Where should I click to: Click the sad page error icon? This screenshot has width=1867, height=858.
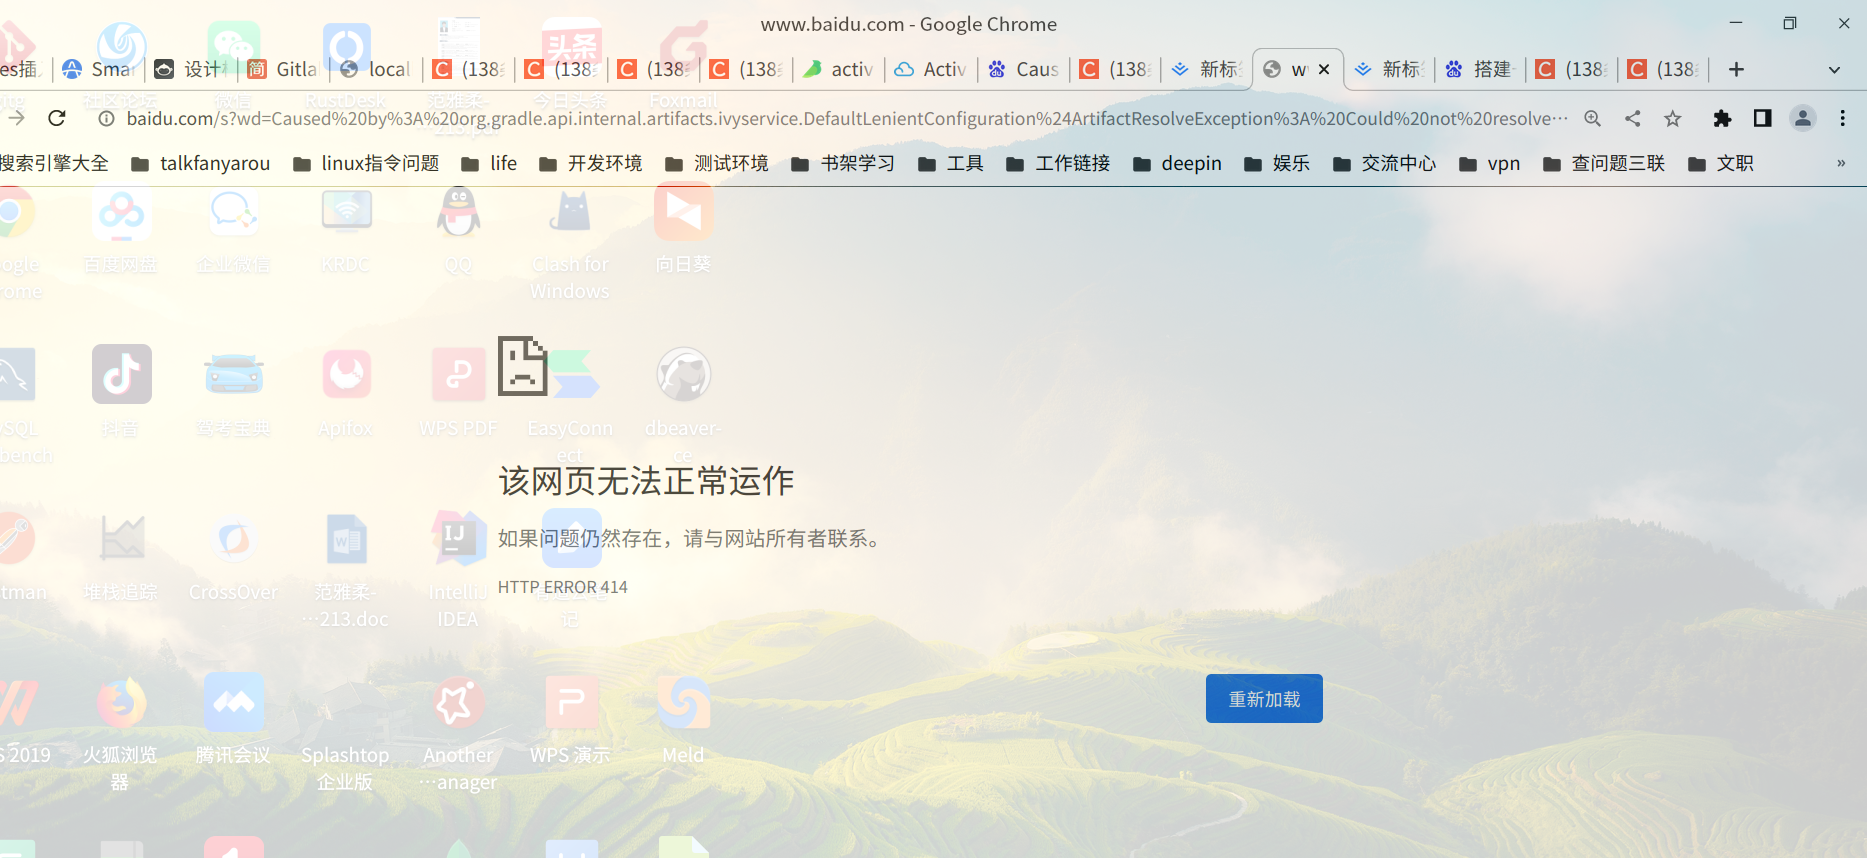(x=522, y=366)
